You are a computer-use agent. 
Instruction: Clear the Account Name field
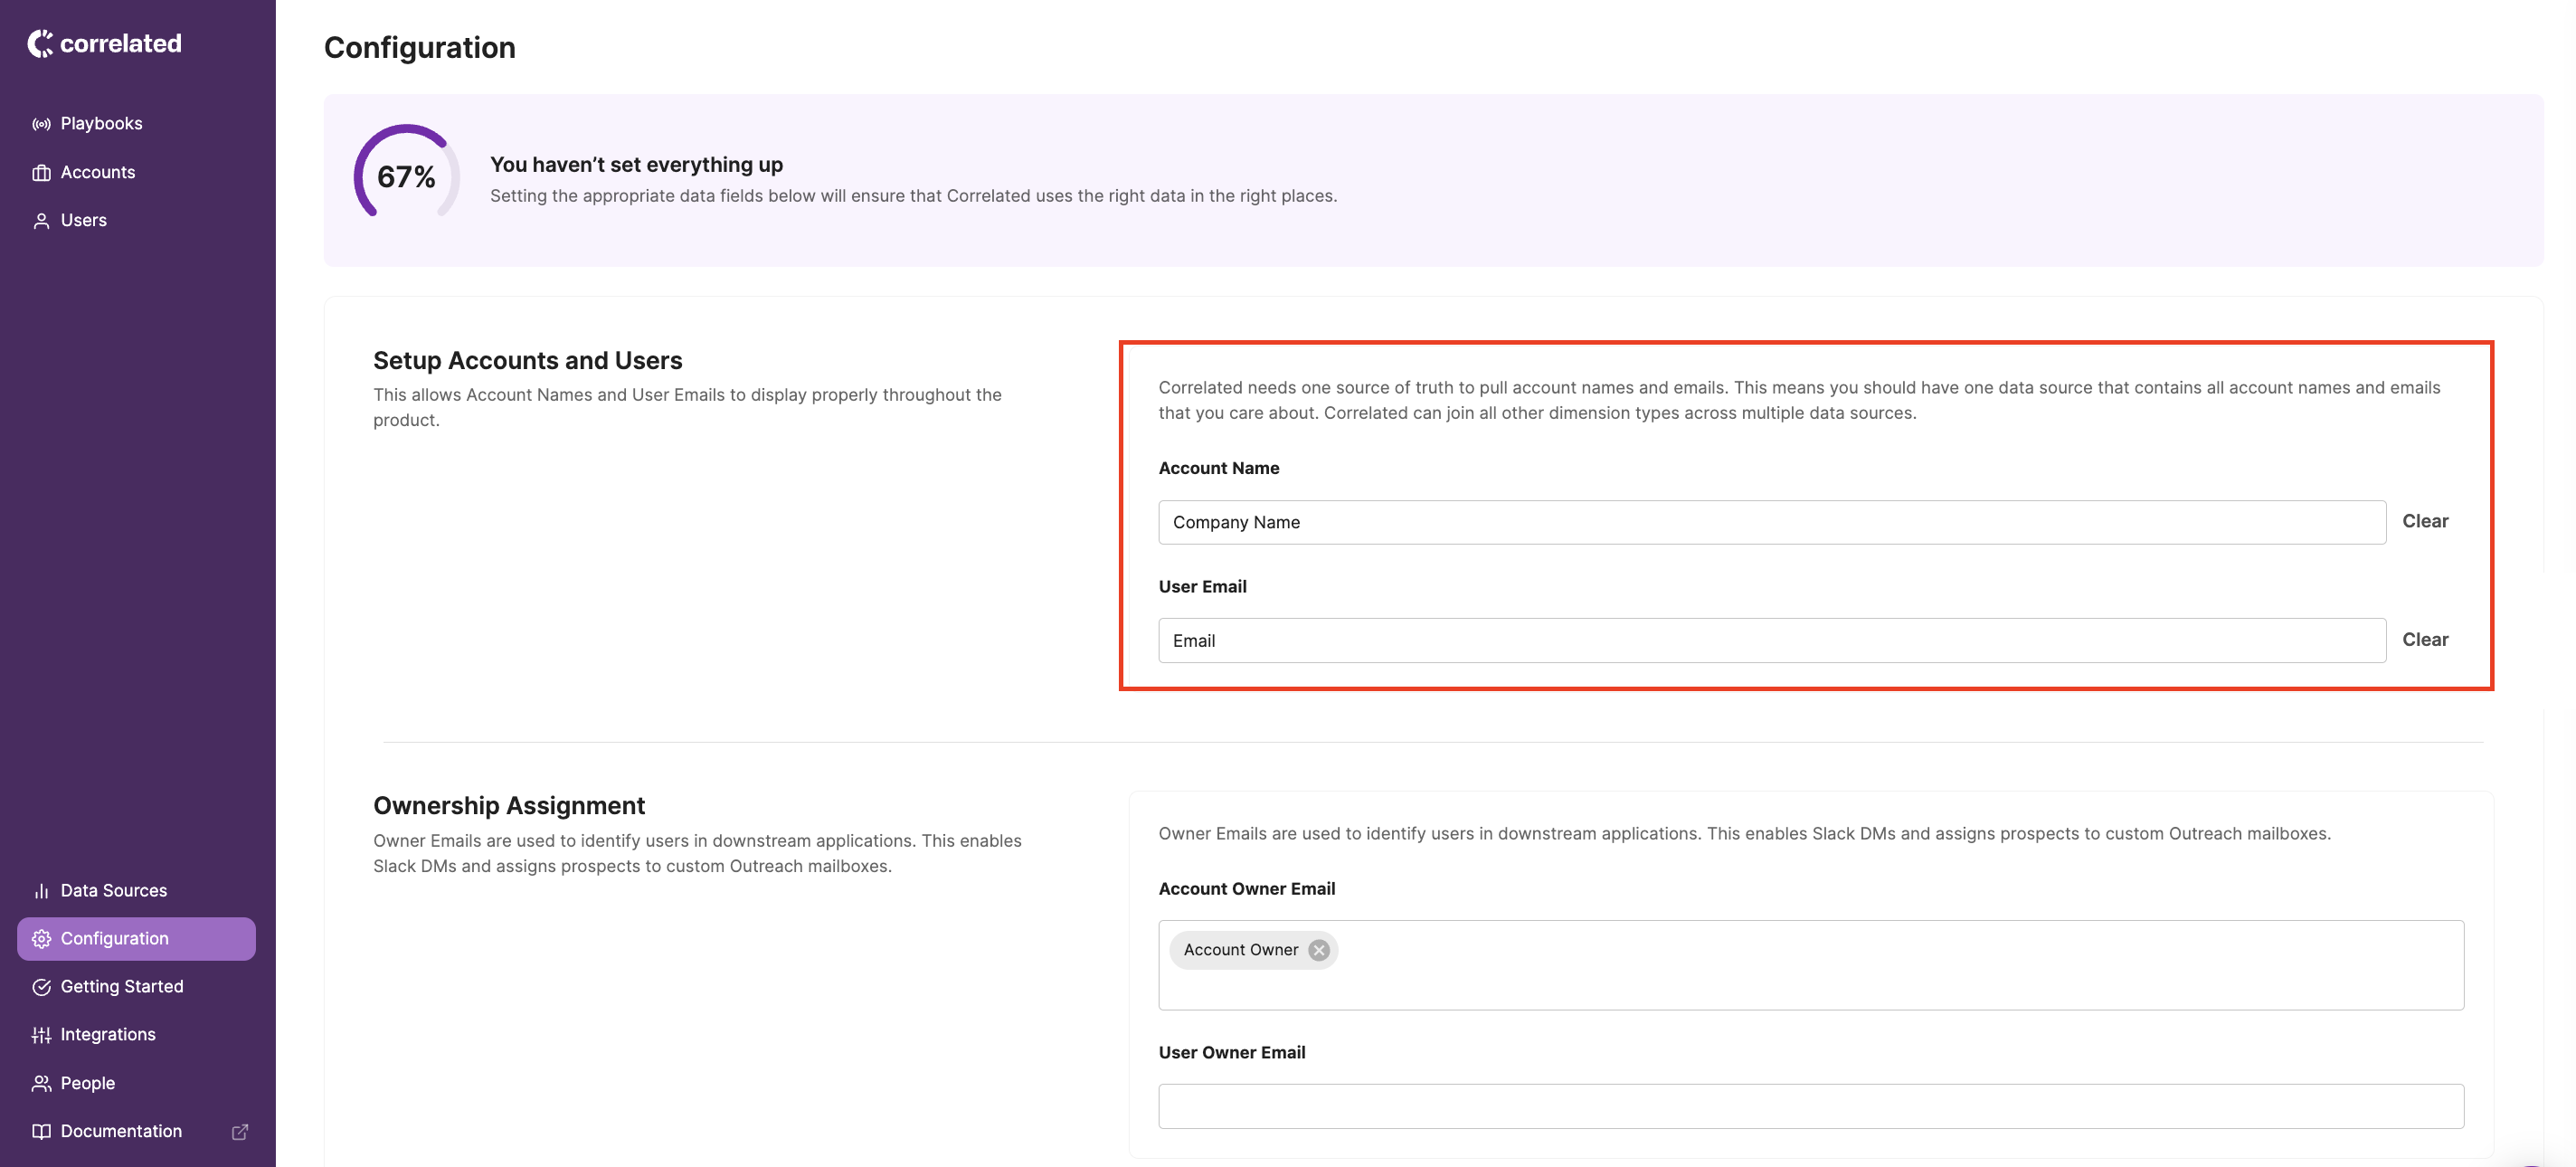(x=2424, y=521)
